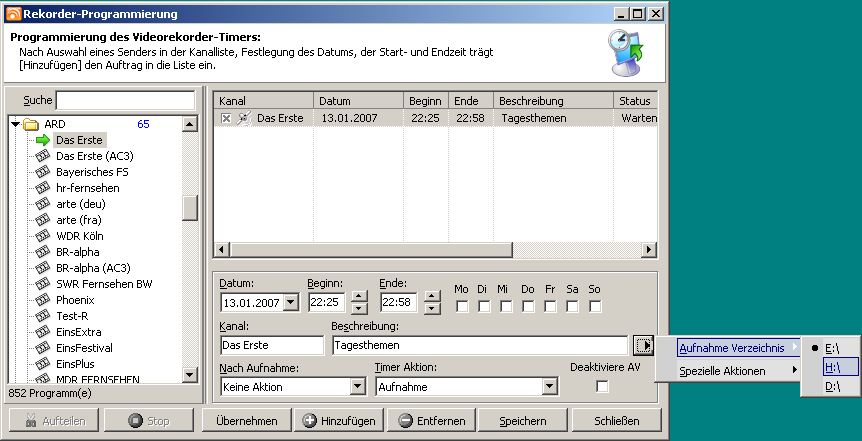Screen dimensions: 862x441
Task: Open the Nach Aufnahme dropdown
Action: click(x=358, y=387)
